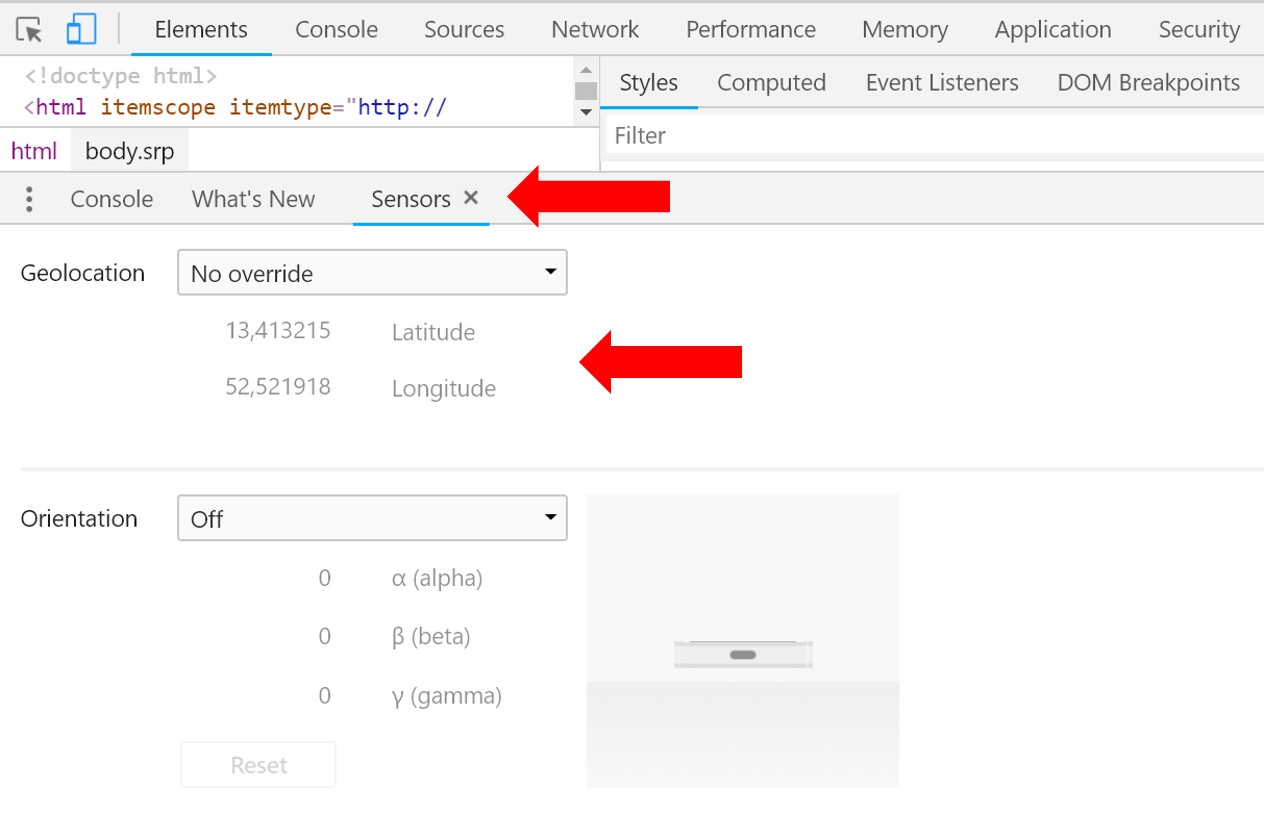
Task: Toggle the device toolbar icon
Action: (x=81, y=29)
